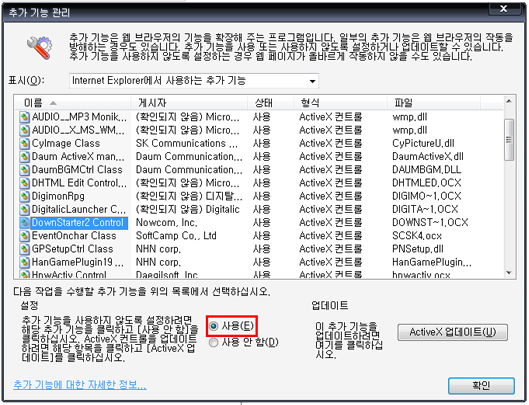Screen dimensions: 529x405
Task: Click the icon beside EventOnchar Class
Action: tap(24, 236)
